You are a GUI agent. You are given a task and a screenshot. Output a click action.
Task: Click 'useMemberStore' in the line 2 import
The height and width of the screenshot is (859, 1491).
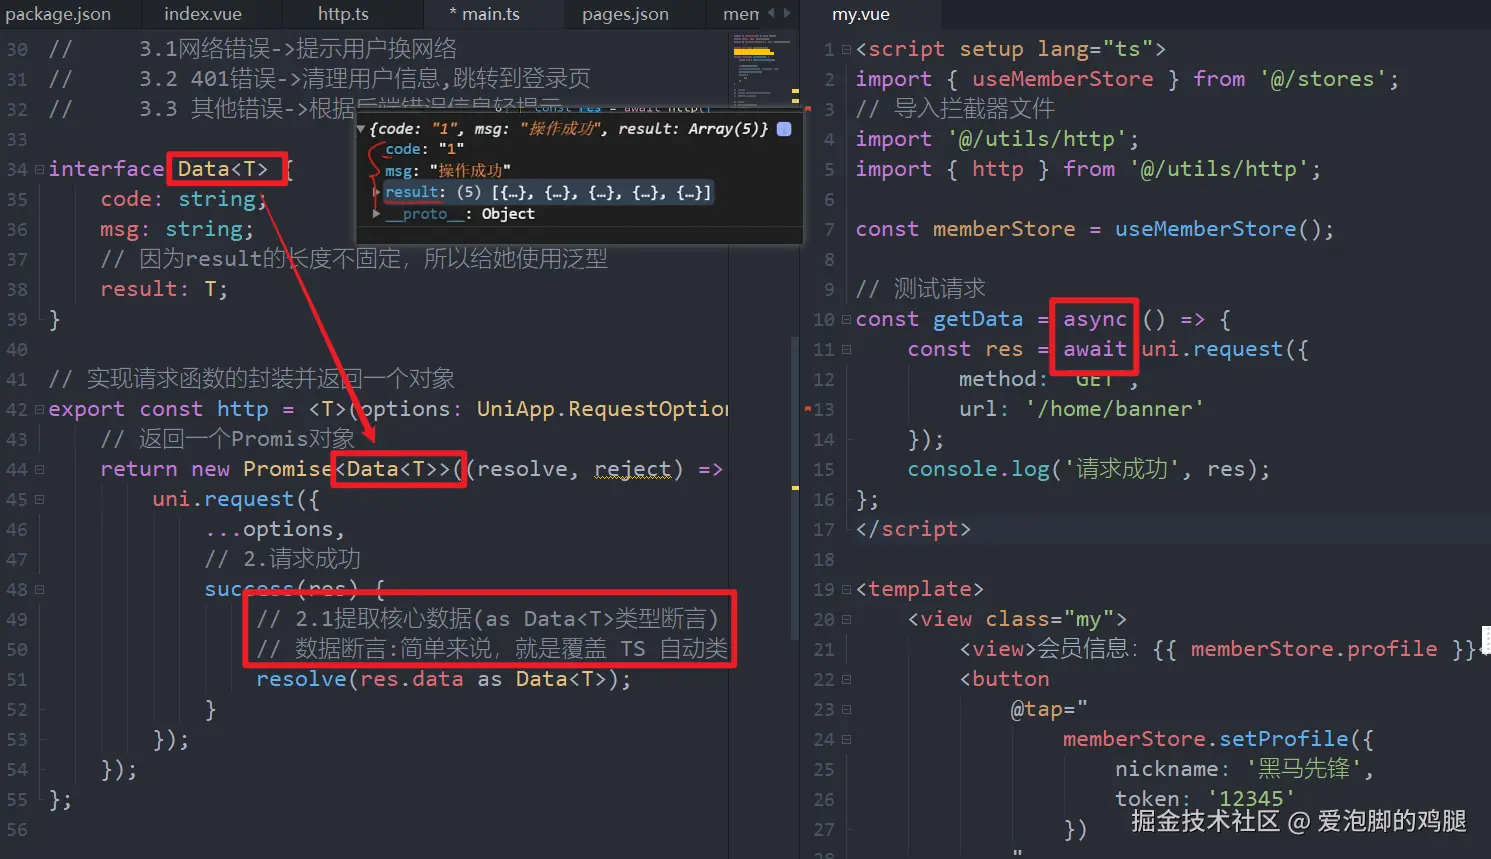click(1062, 79)
